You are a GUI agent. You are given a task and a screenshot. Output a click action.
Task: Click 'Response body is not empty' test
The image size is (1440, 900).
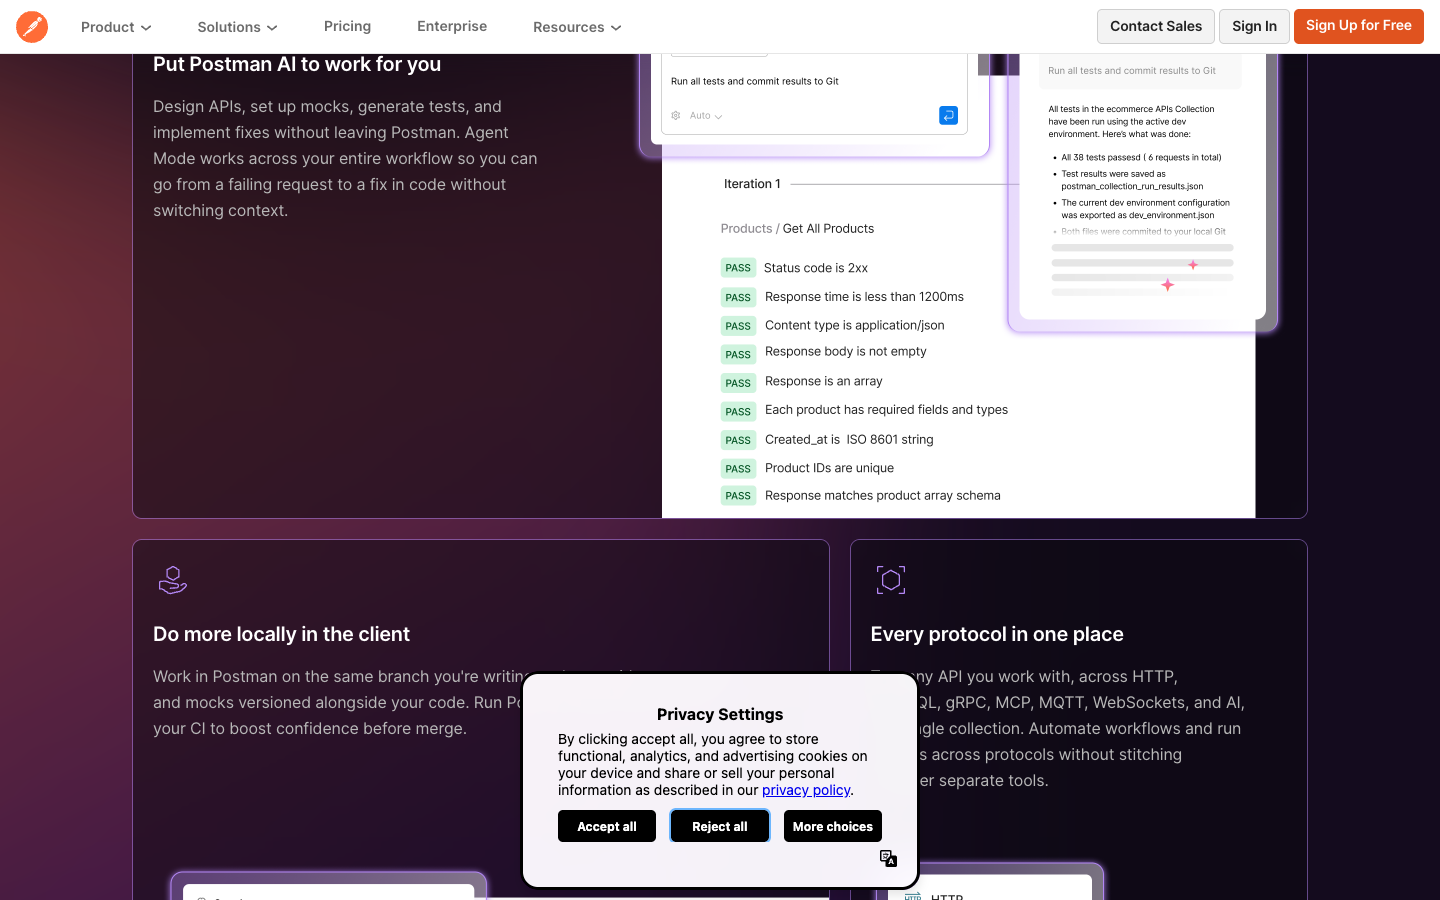click(846, 352)
